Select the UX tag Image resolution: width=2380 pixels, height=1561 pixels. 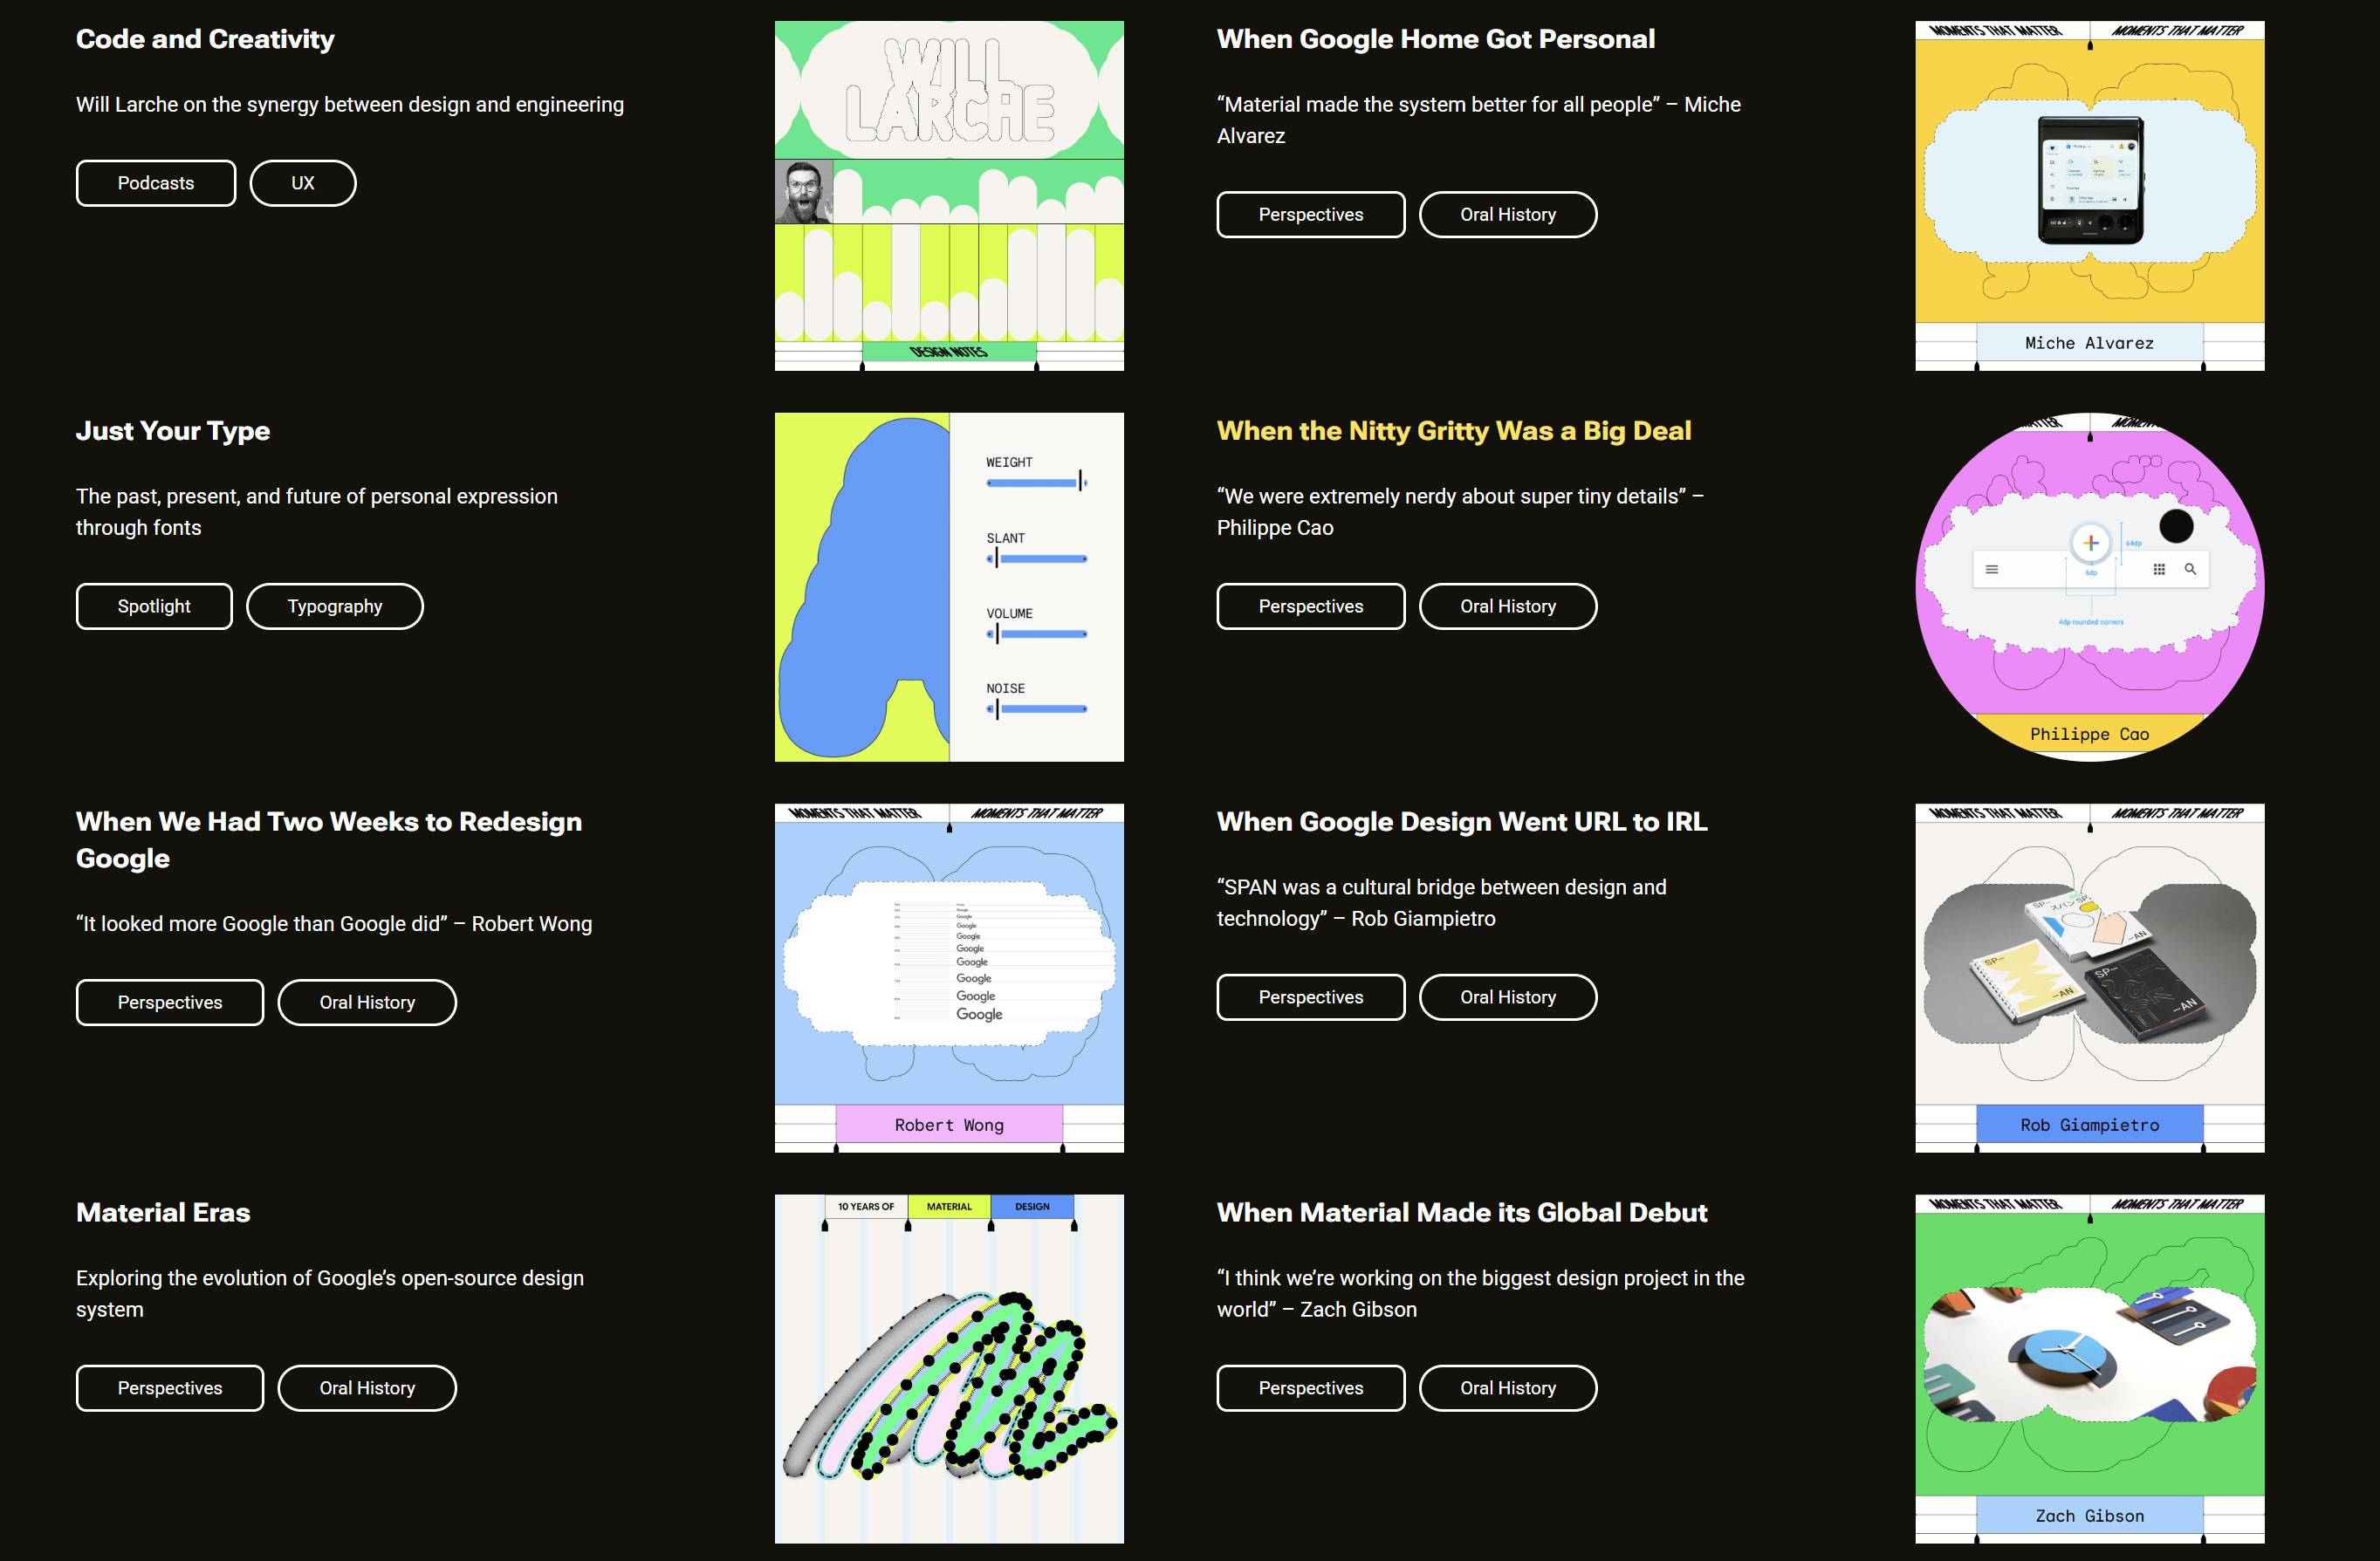coord(302,183)
